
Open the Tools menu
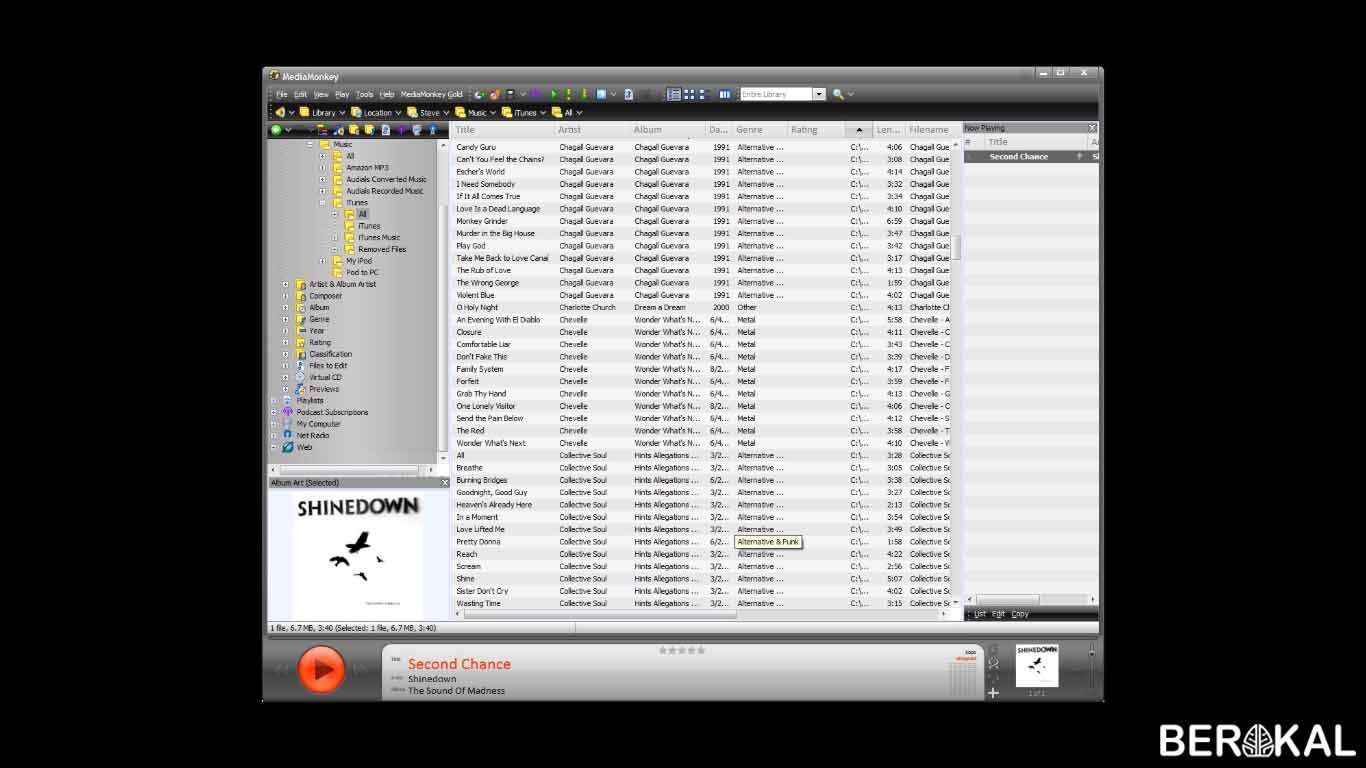point(365,94)
